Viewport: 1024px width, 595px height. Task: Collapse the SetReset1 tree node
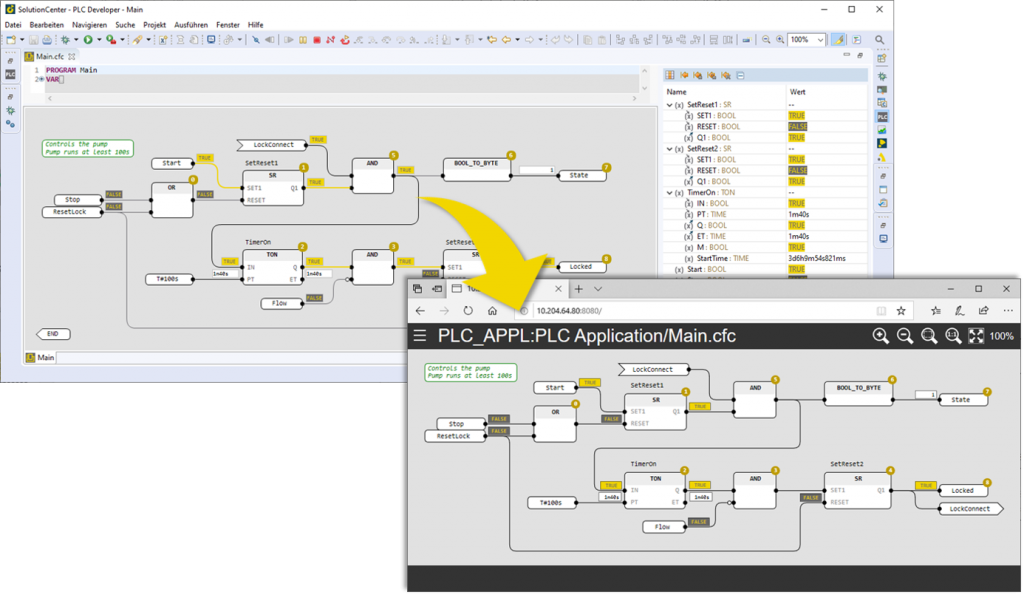click(x=670, y=105)
